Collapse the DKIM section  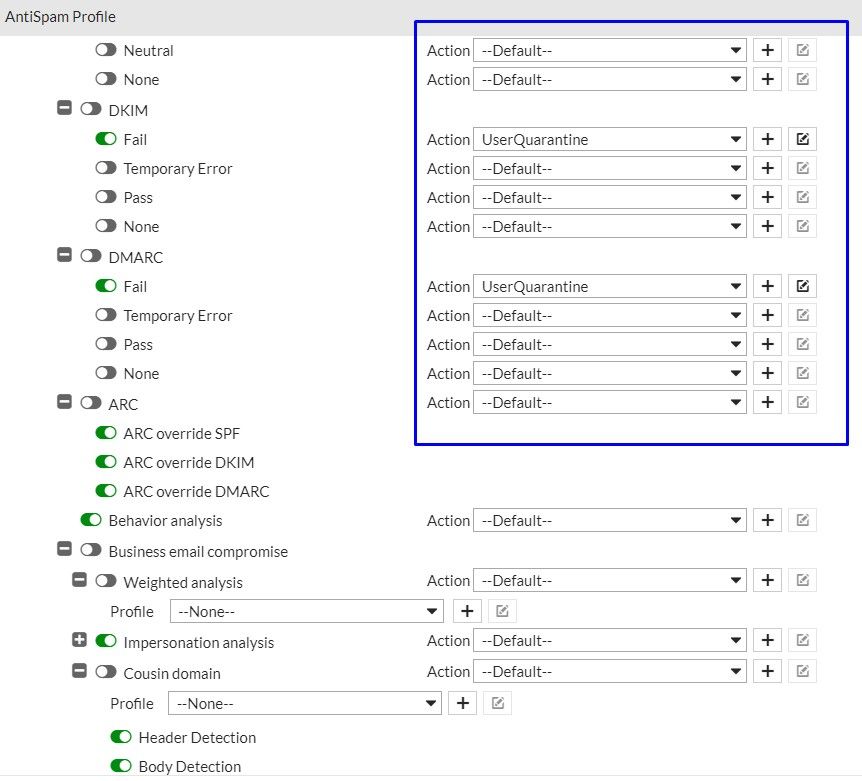point(65,108)
